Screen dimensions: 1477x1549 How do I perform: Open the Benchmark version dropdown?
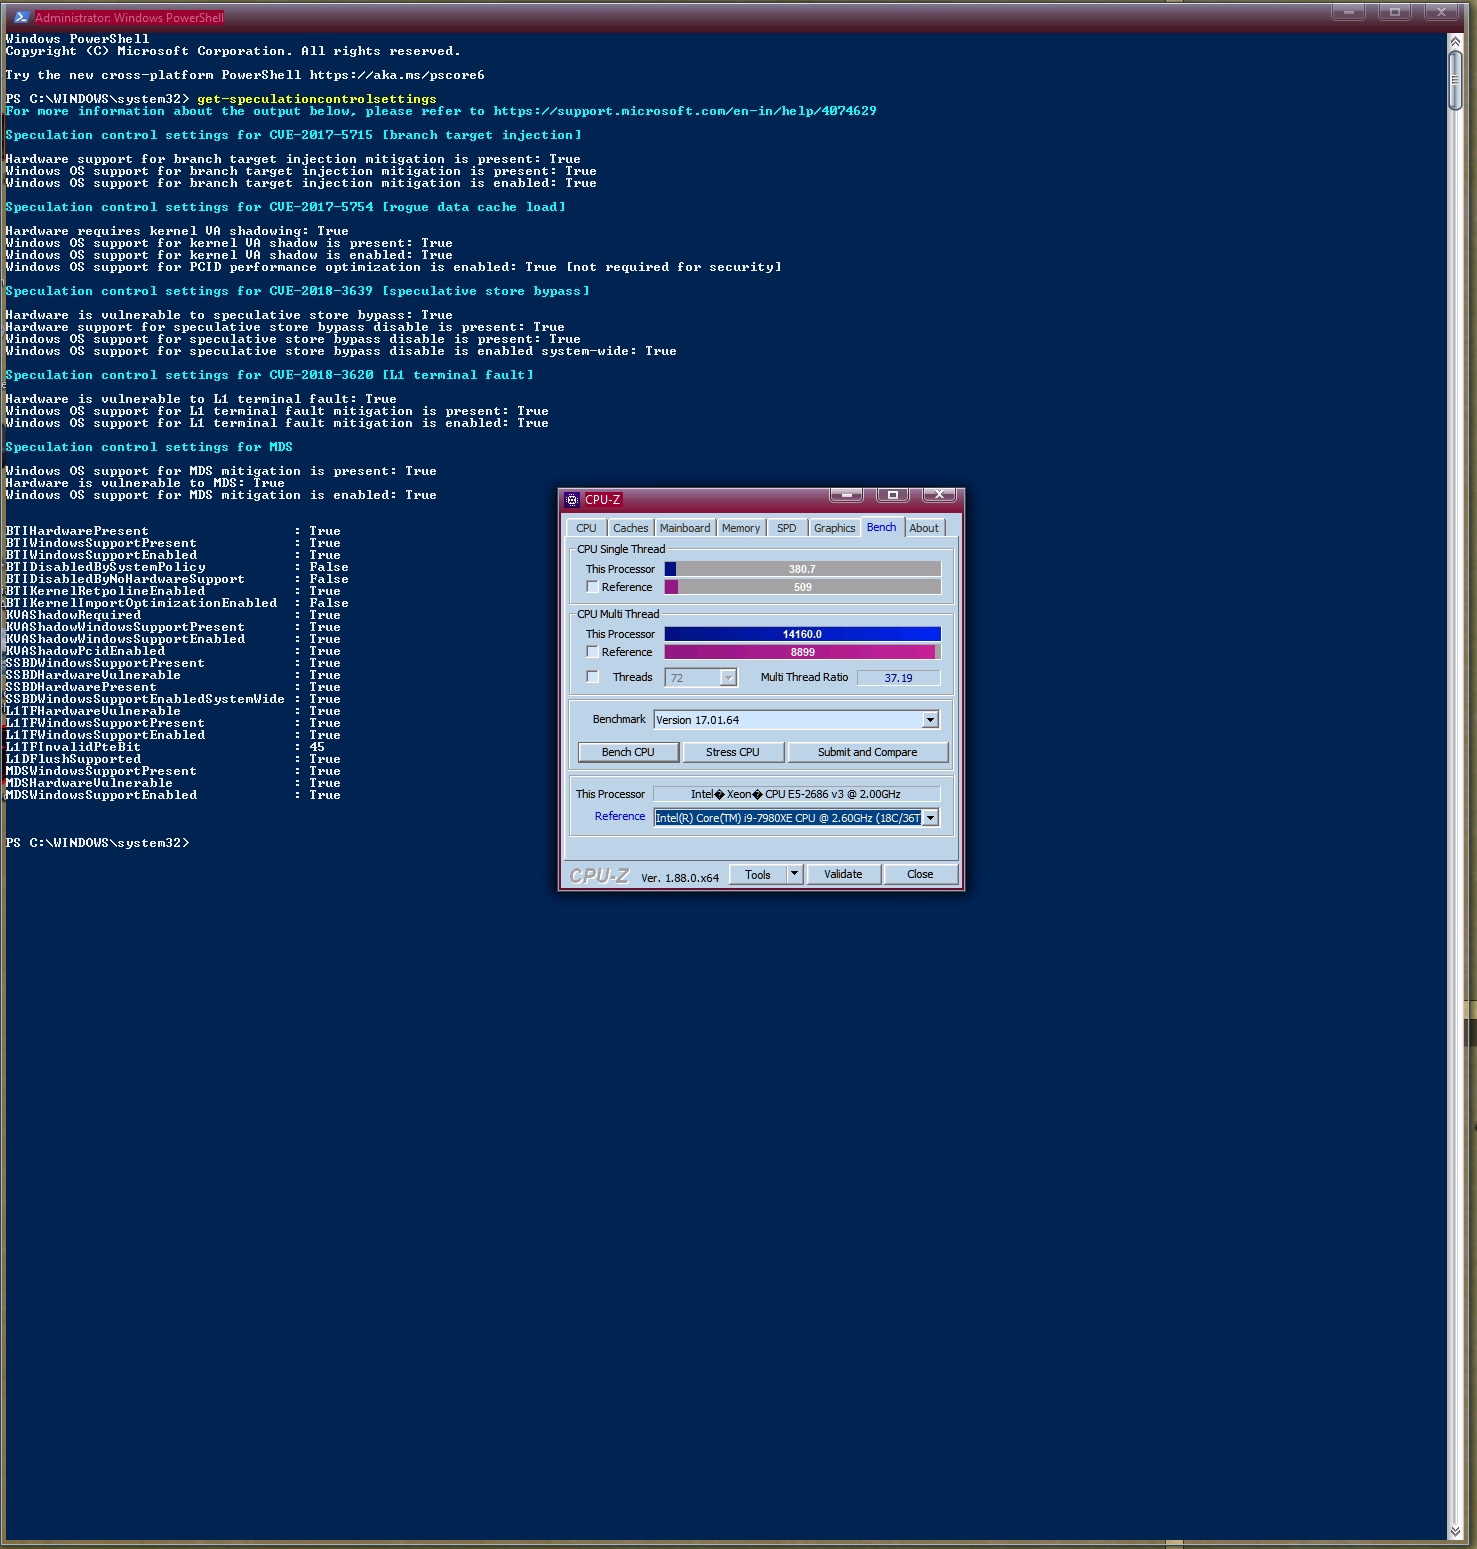930,720
